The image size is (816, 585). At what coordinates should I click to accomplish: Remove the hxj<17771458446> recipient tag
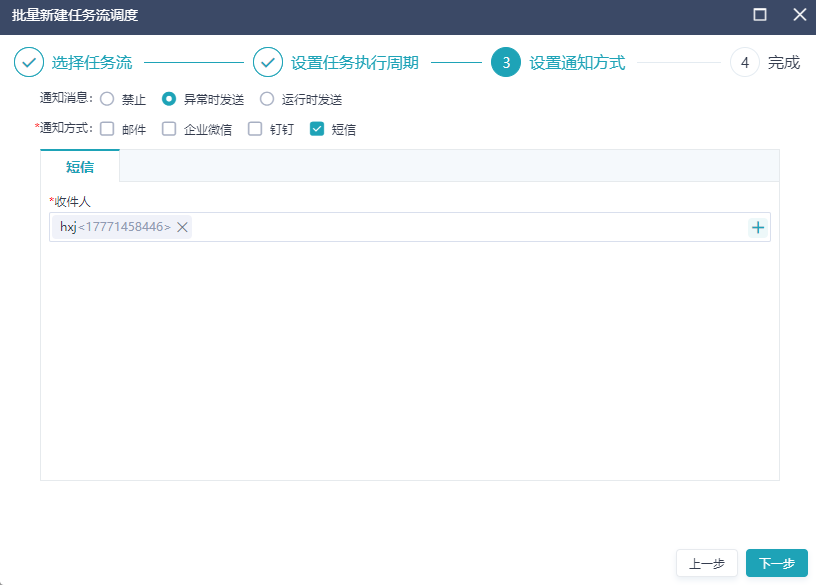coord(180,227)
